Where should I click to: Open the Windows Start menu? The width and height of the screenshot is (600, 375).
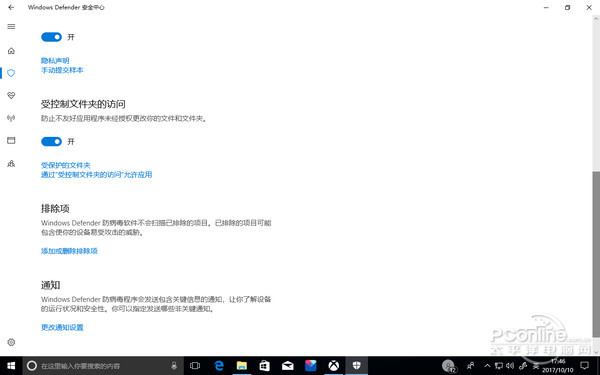(11, 366)
